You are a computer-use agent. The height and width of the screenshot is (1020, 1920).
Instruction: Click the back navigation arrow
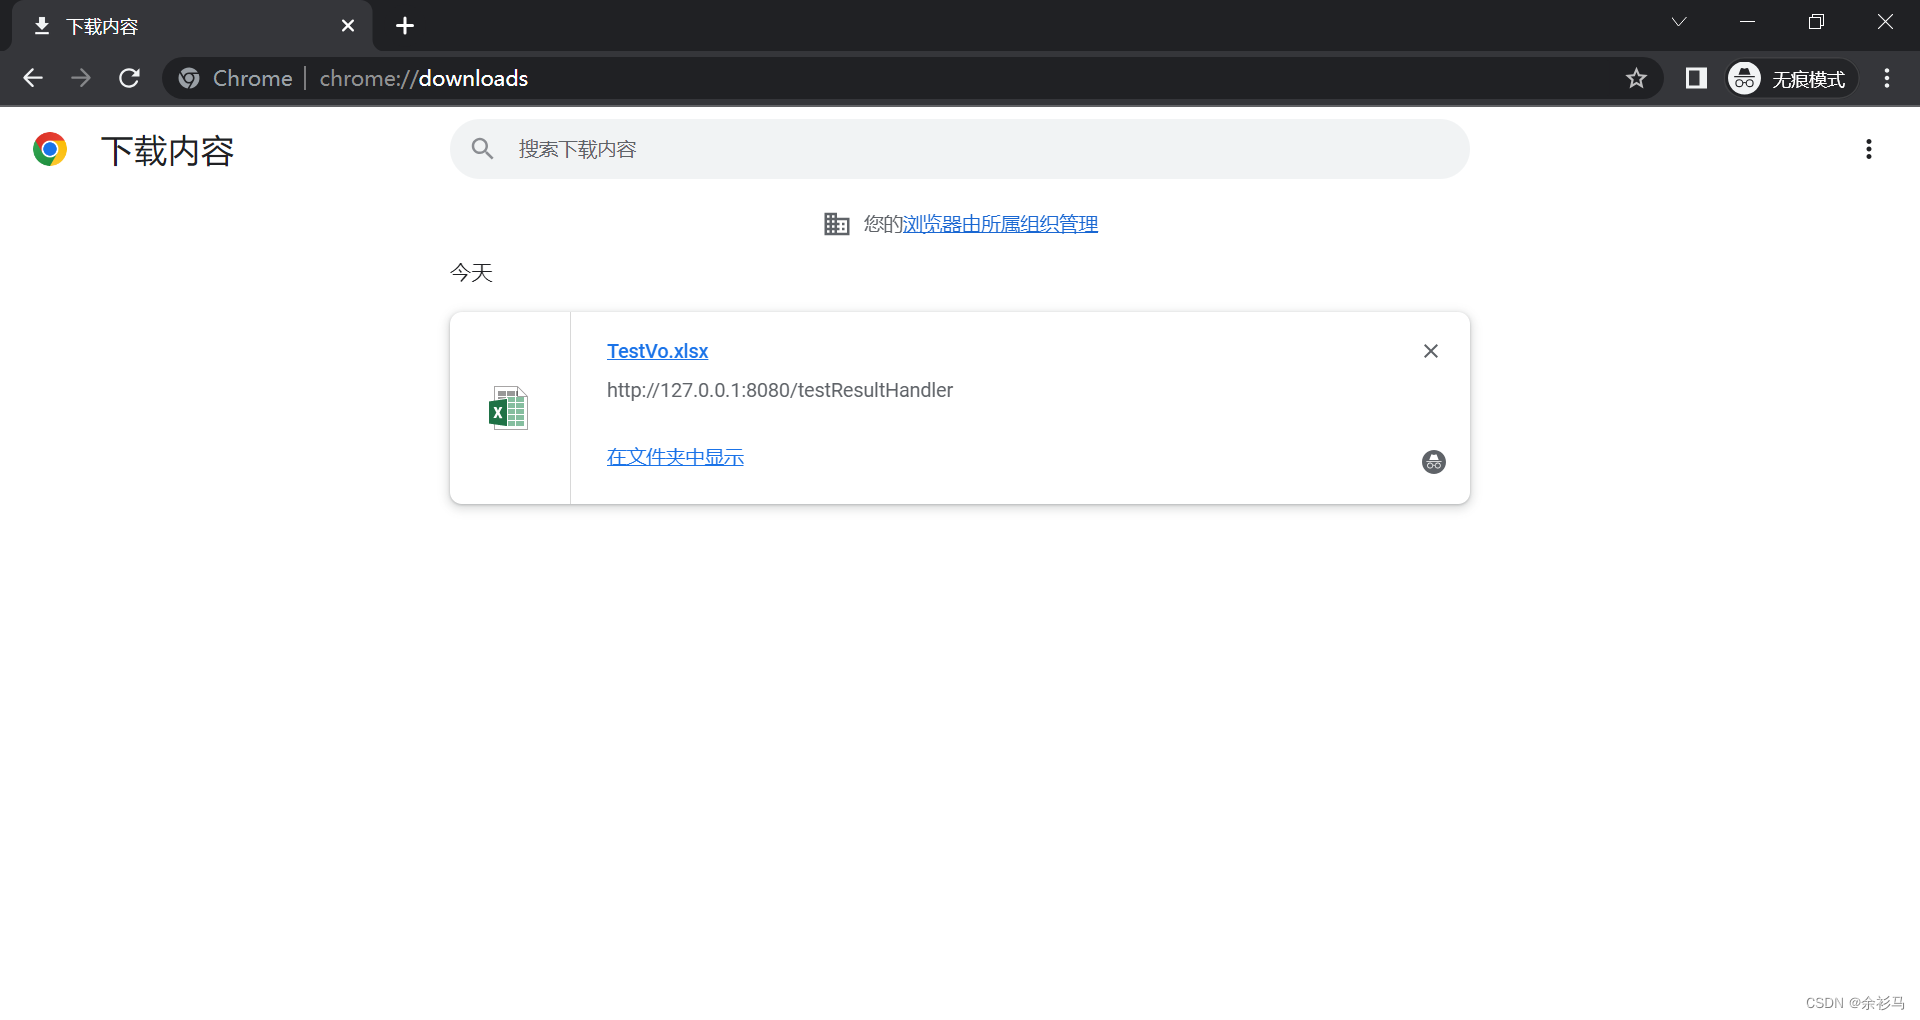pyautogui.click(x=33, y=78)
